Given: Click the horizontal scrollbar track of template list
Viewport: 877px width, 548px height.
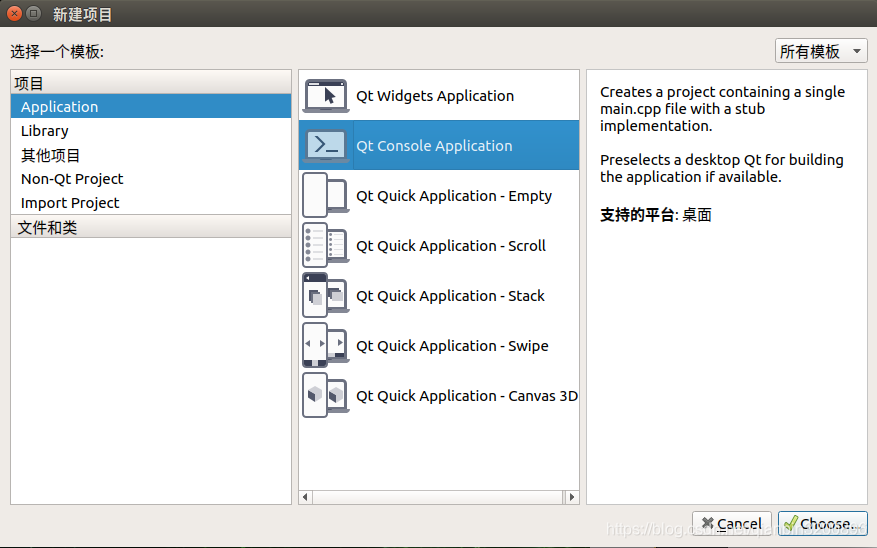Looking at the screenshot, I should click(x=438, y=497).
